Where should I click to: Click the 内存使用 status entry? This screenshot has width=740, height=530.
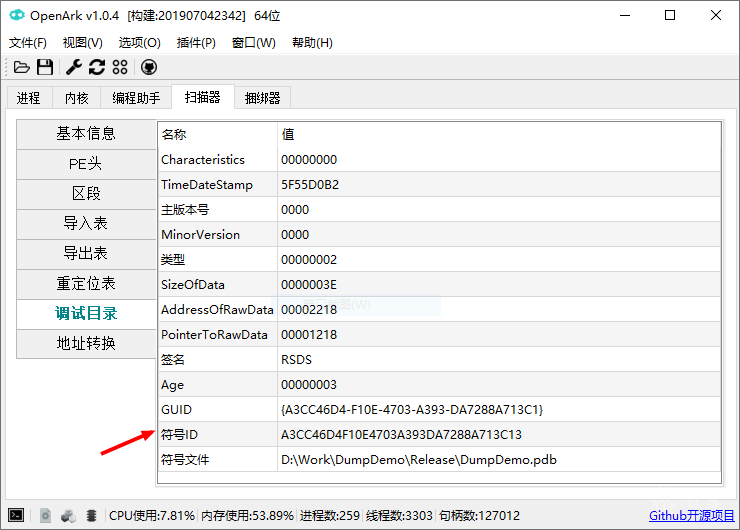point(247,515)
